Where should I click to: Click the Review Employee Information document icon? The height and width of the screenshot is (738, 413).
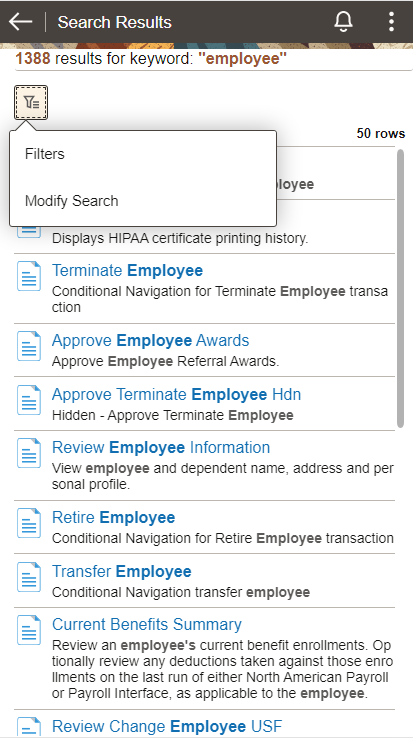point(29,453)
